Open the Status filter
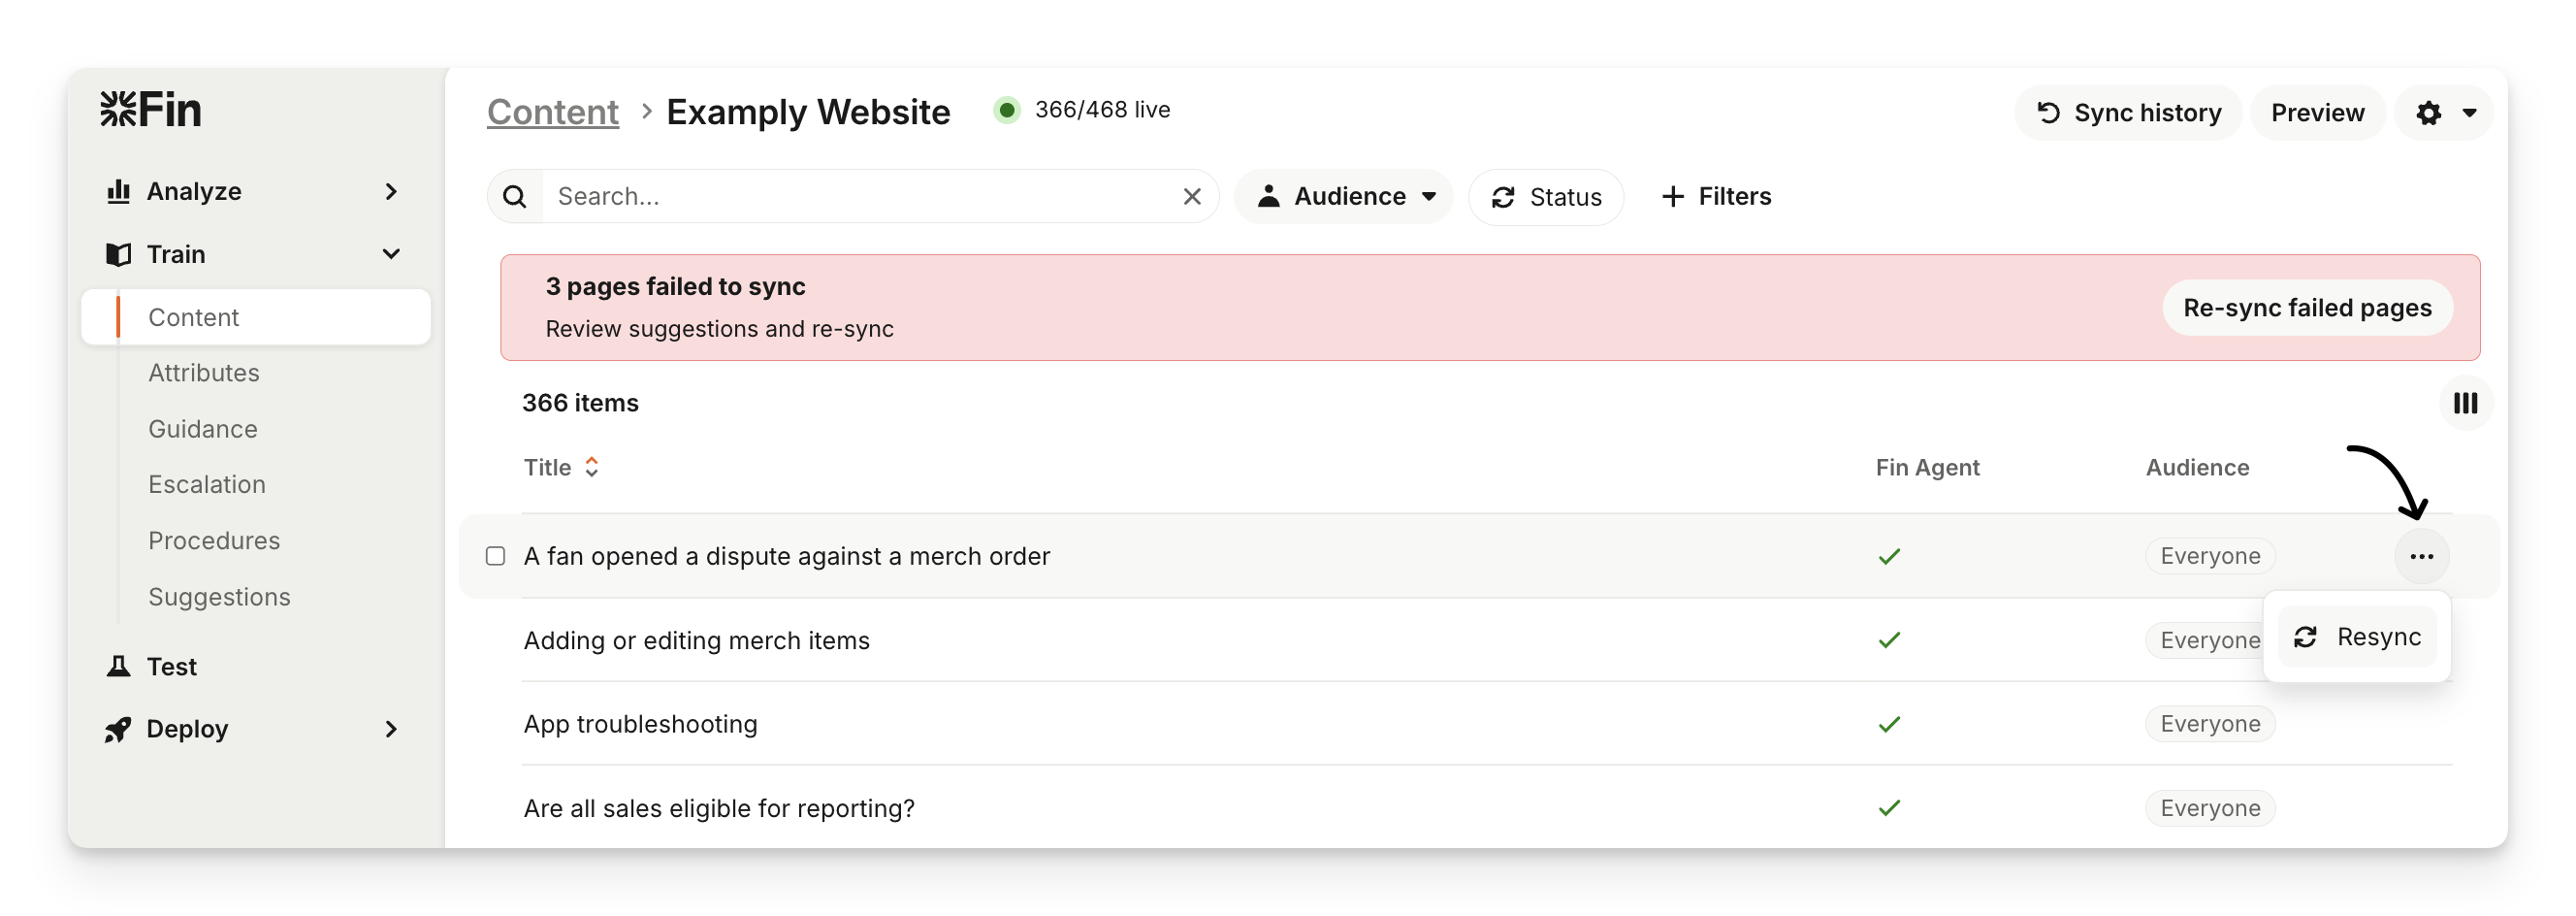 point(1546,197)
